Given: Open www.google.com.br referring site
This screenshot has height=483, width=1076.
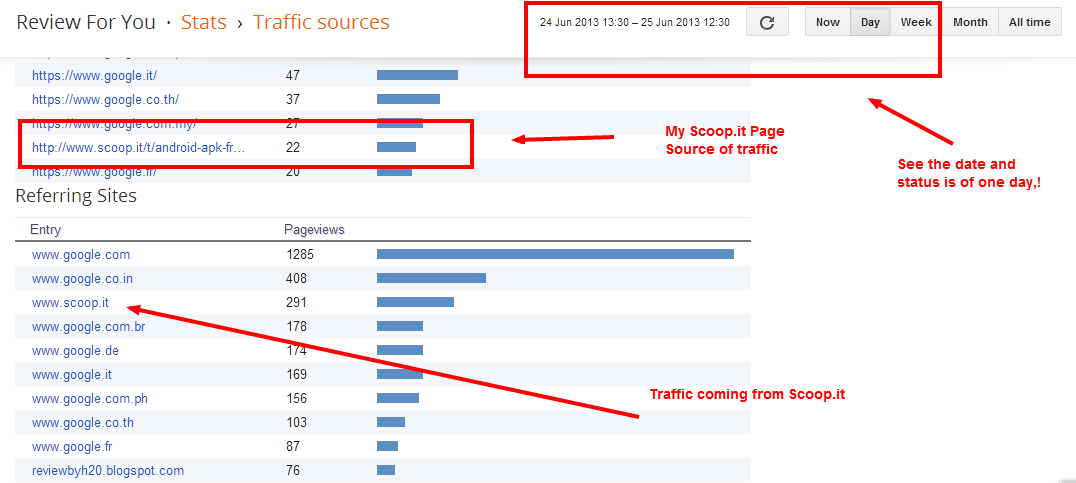Looking at the screenshot, I should (89, 327).
